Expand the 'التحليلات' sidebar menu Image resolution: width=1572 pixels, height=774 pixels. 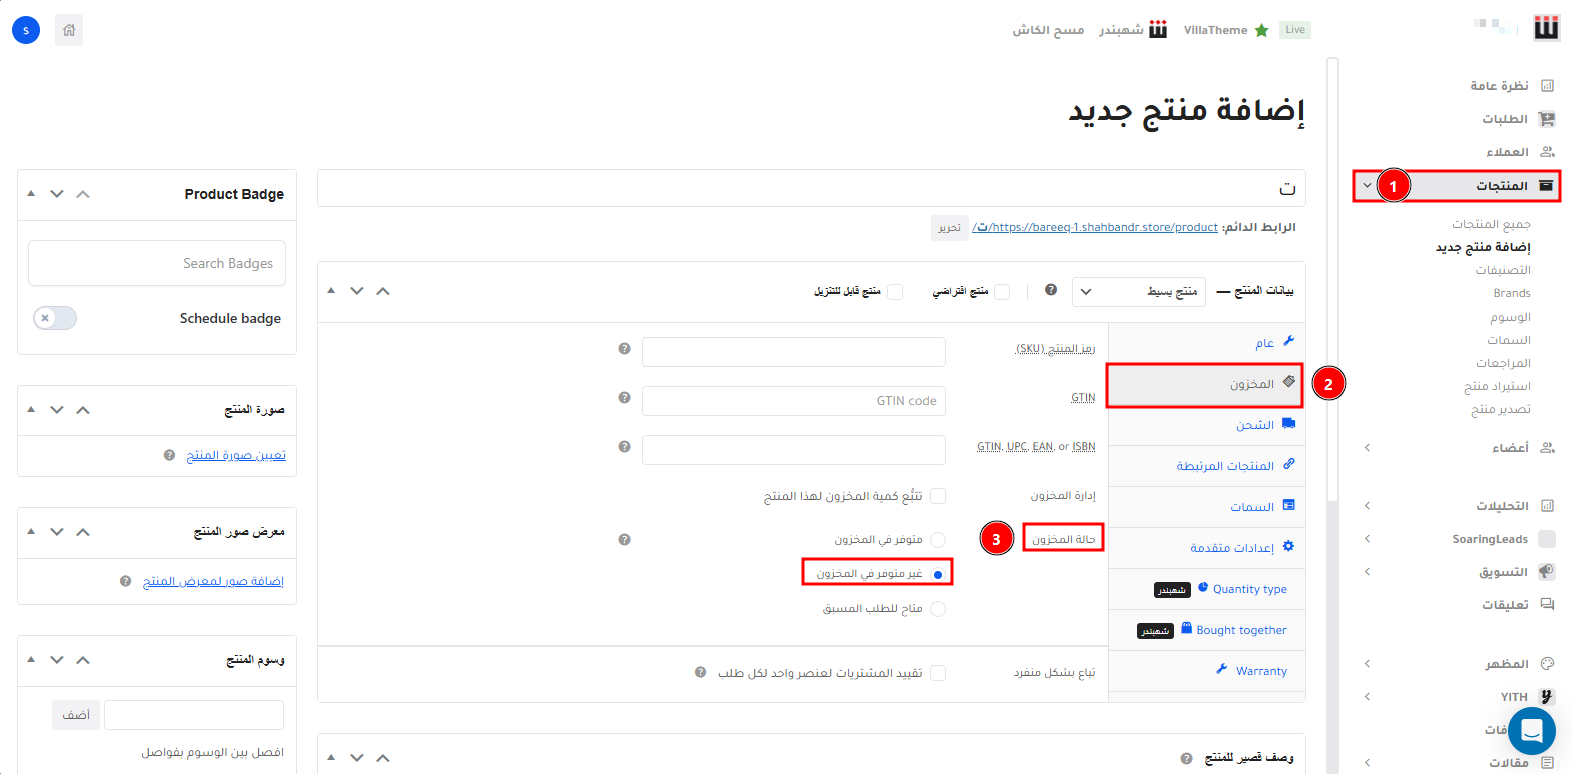pyautogui.click(x=1503, y=506)
